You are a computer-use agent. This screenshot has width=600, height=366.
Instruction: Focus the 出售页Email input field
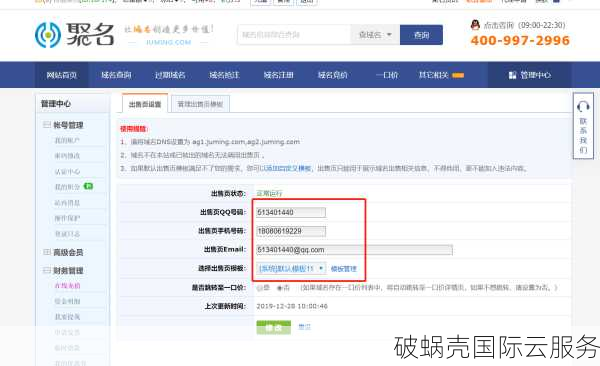354,250
